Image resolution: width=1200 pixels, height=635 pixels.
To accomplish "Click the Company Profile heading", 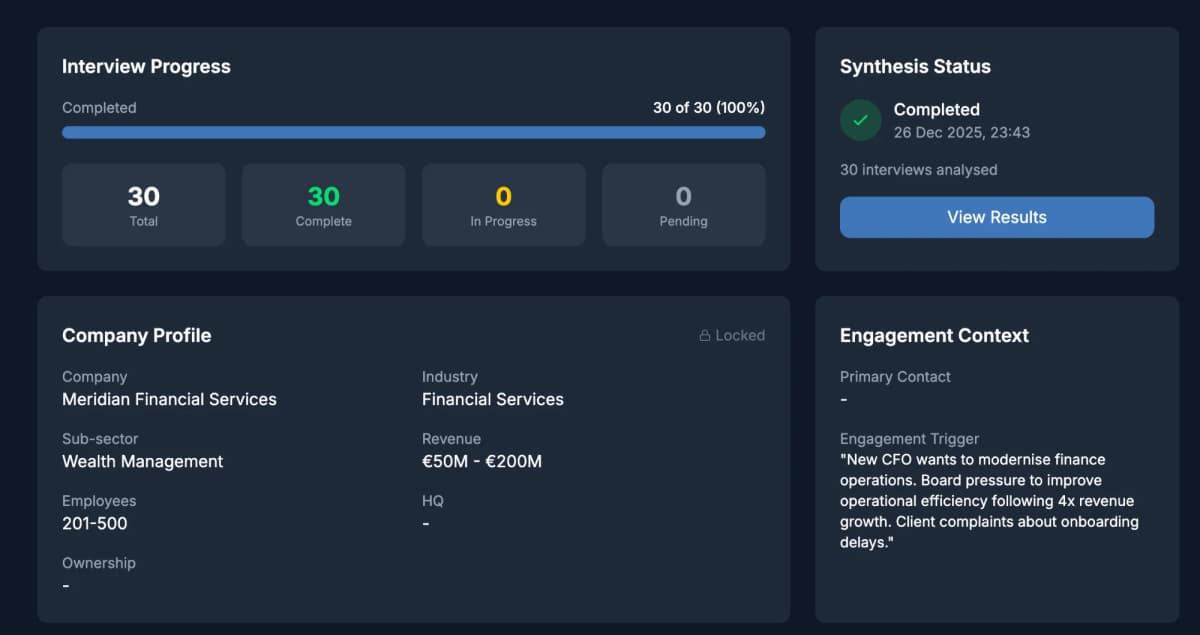I will point(136,336).
